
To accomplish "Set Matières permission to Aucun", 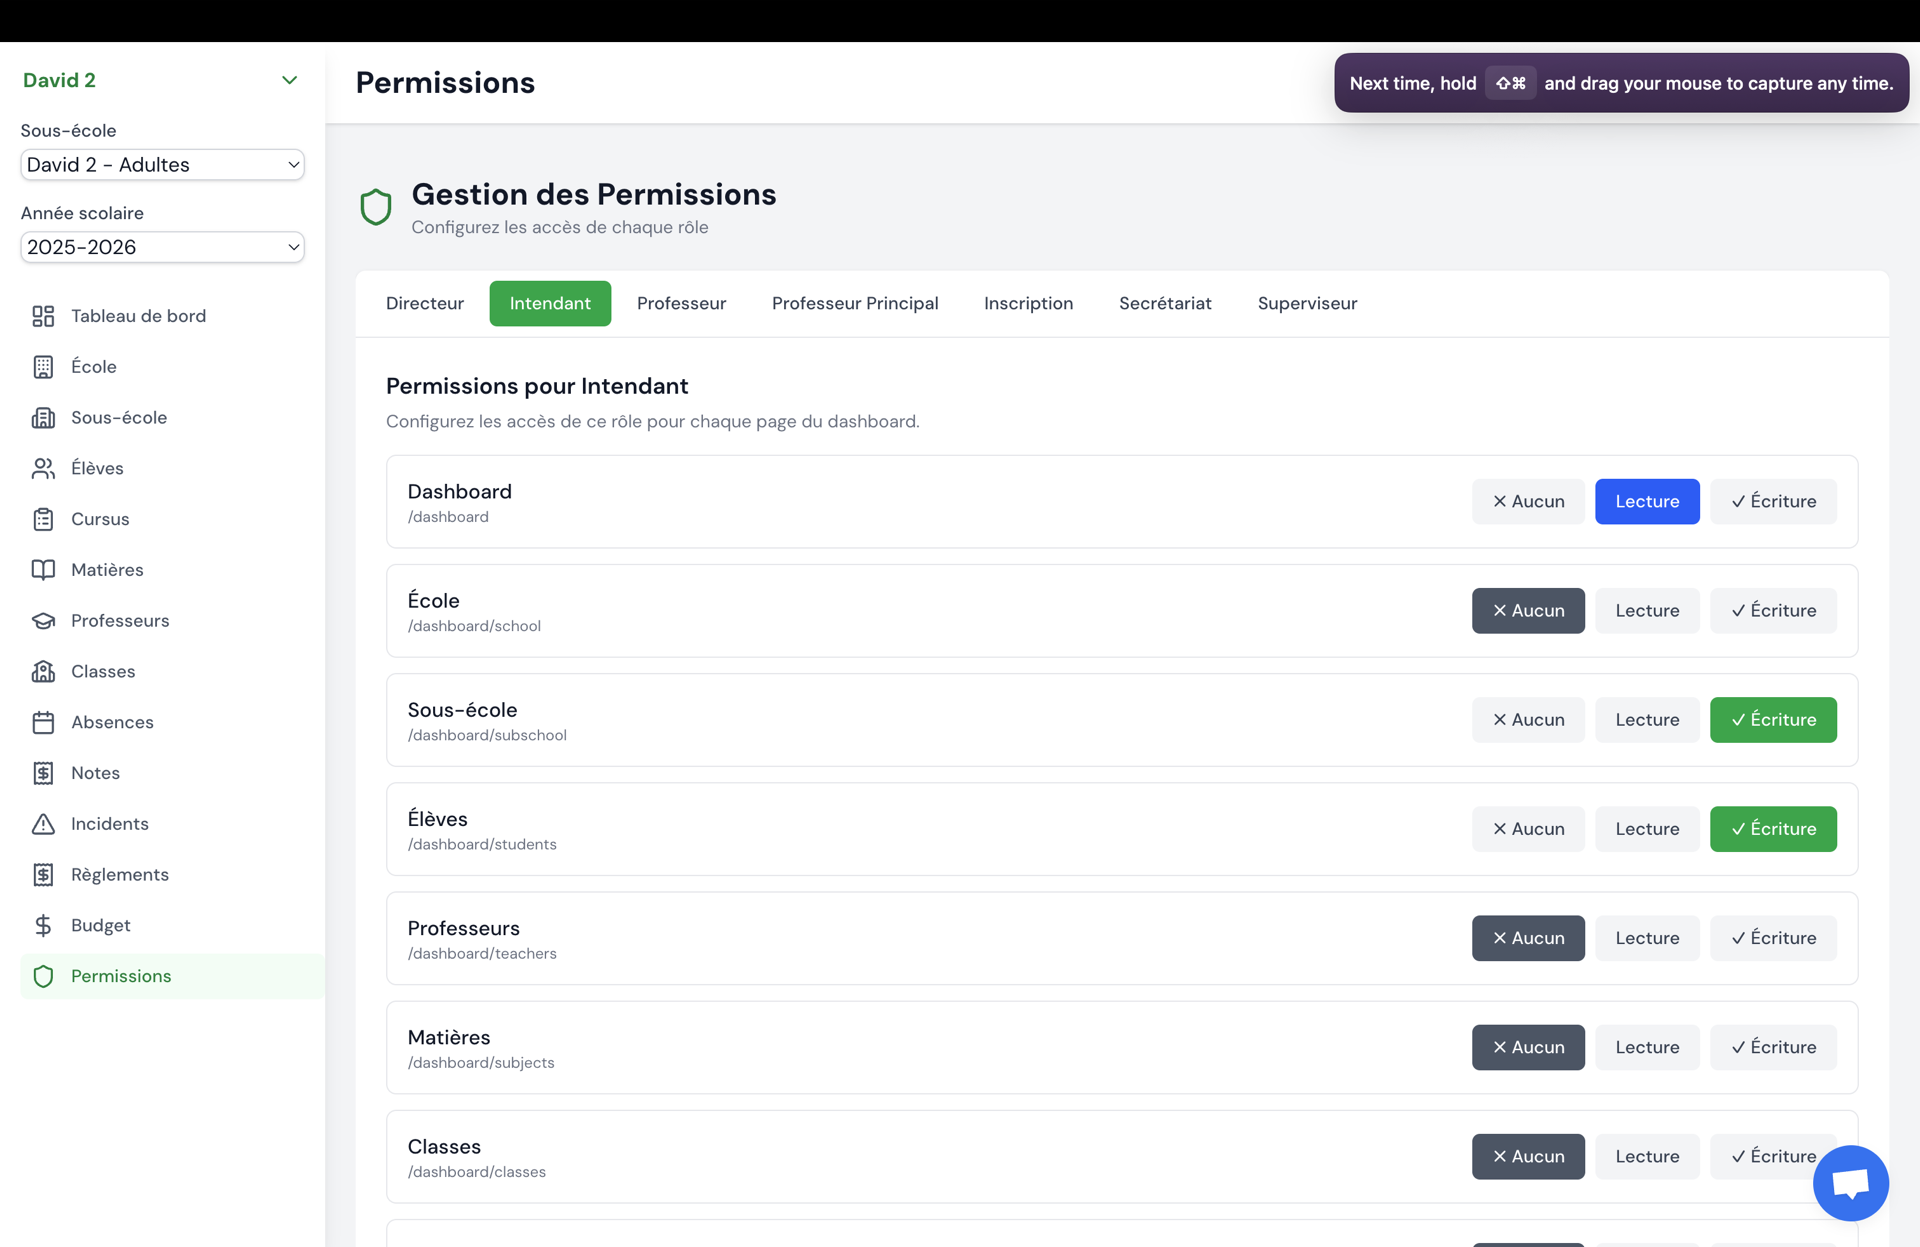I will tap(1528, 1047).
